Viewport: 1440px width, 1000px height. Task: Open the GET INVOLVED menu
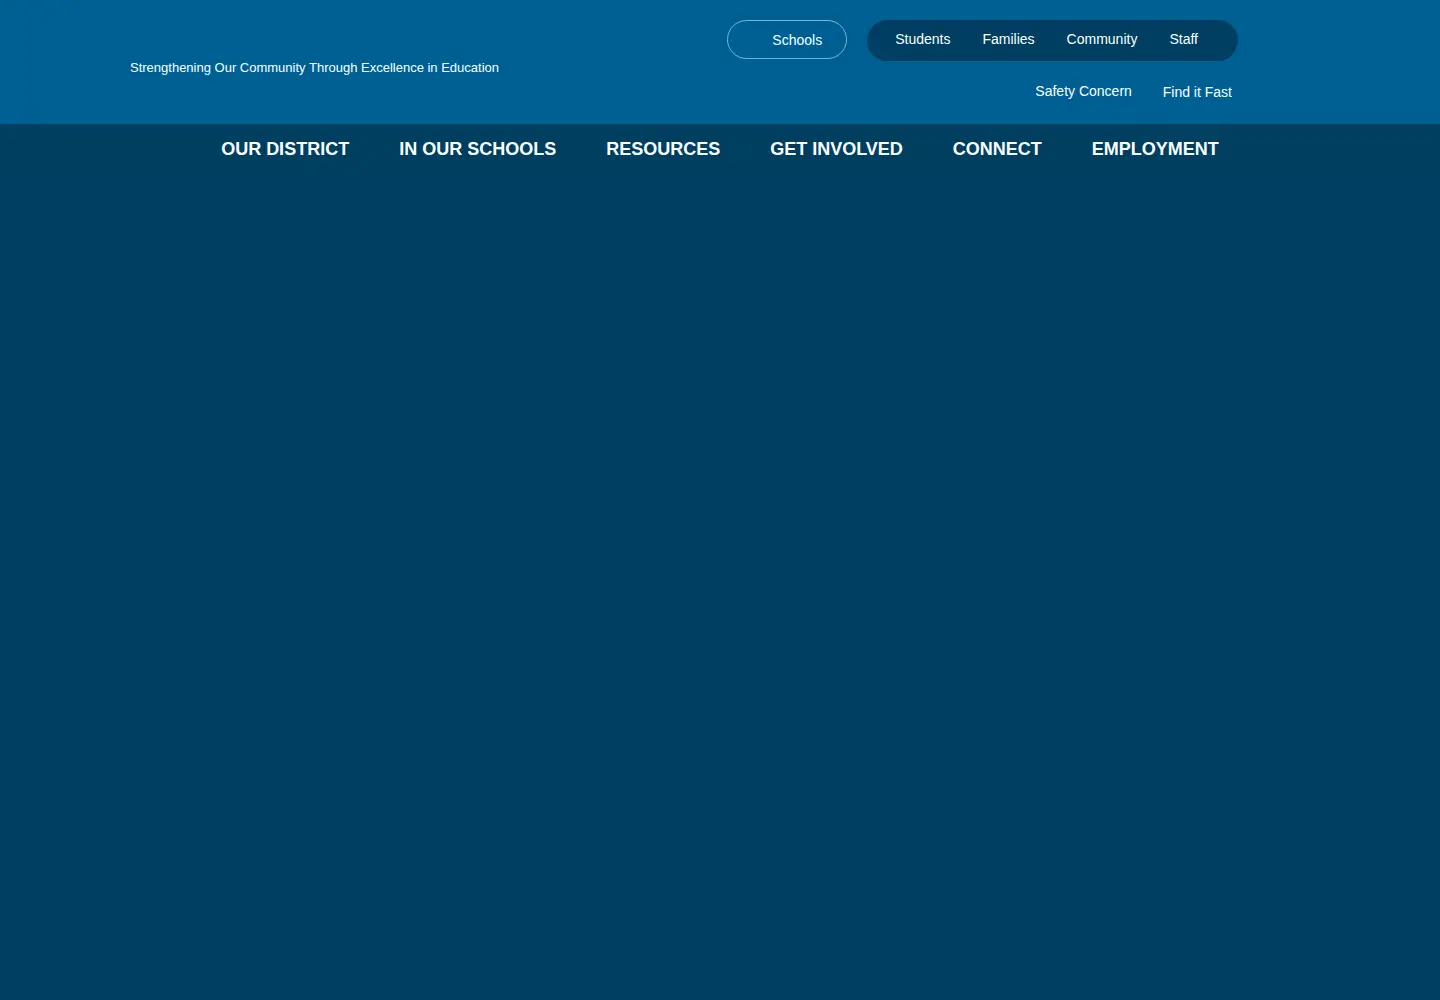(836, 149)
